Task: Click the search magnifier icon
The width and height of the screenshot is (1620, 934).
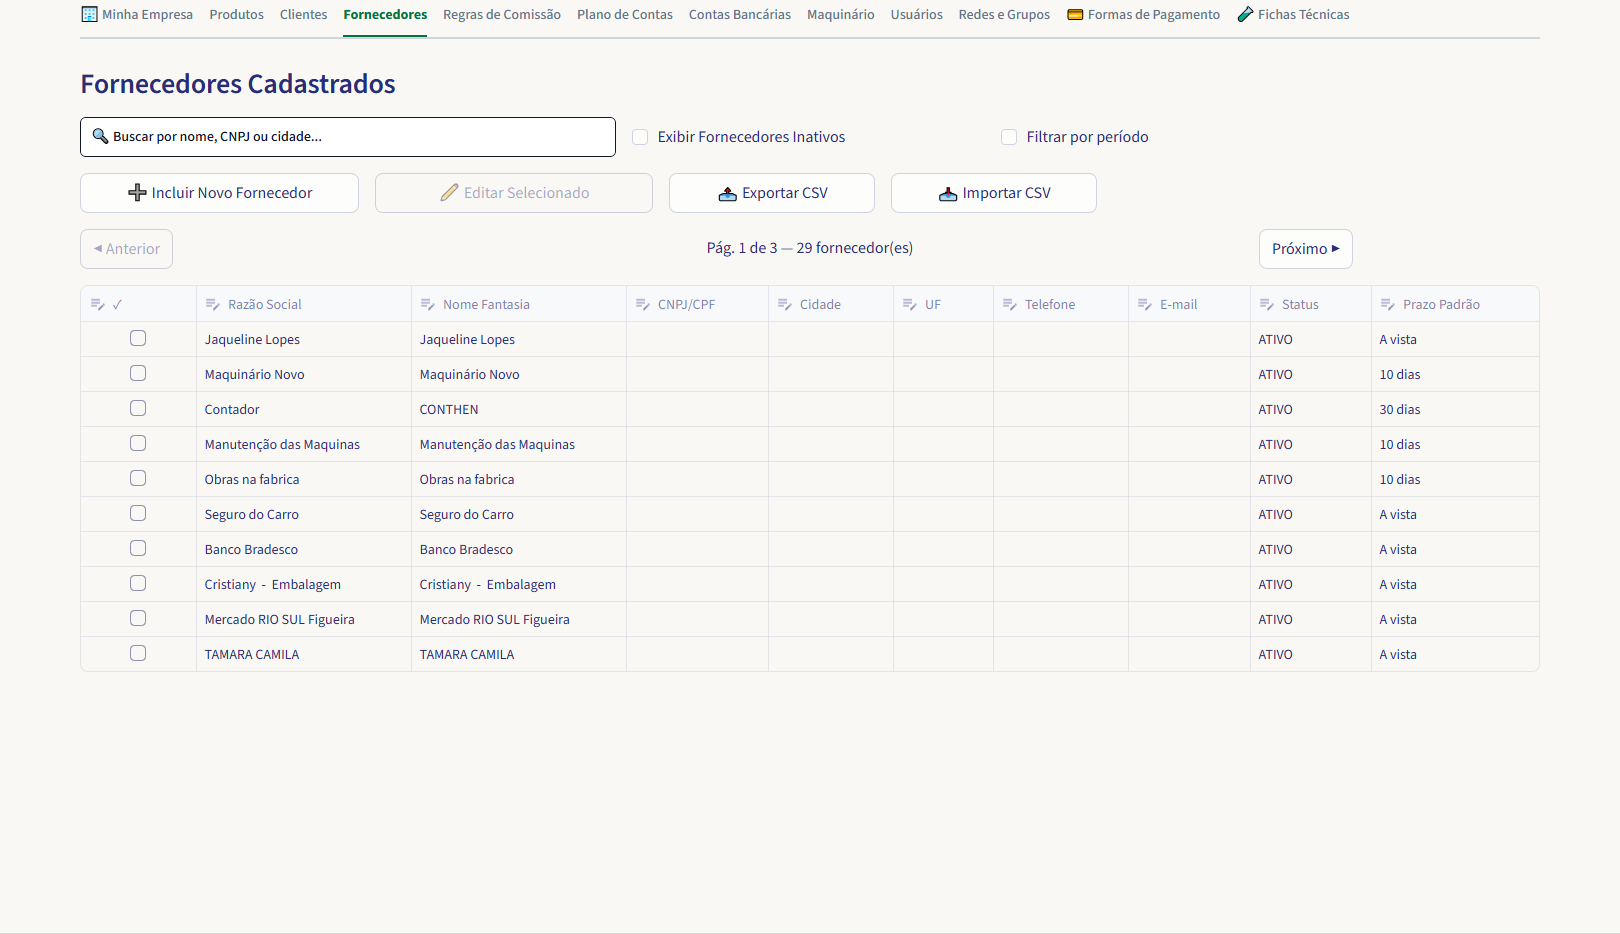Action: 100,136
